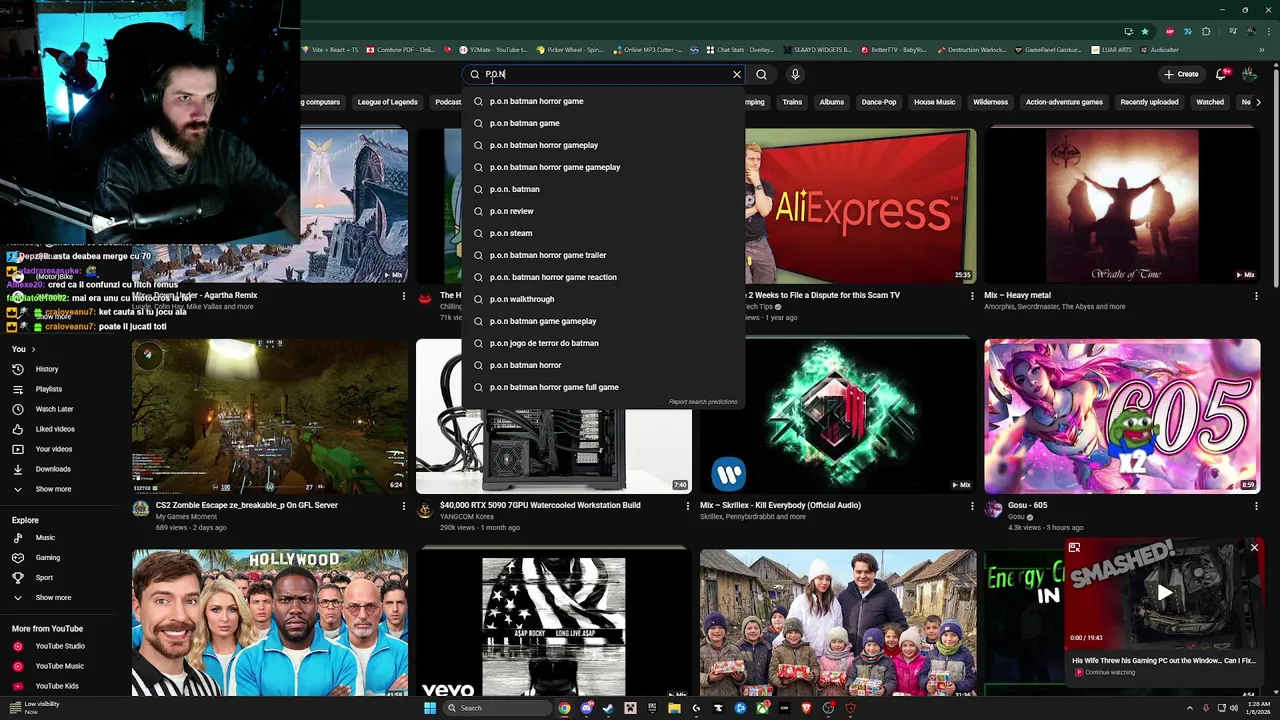Select 'p.o.n batman horror game full game'
This screenshot has width=1280, height=720.
[603, 387]
